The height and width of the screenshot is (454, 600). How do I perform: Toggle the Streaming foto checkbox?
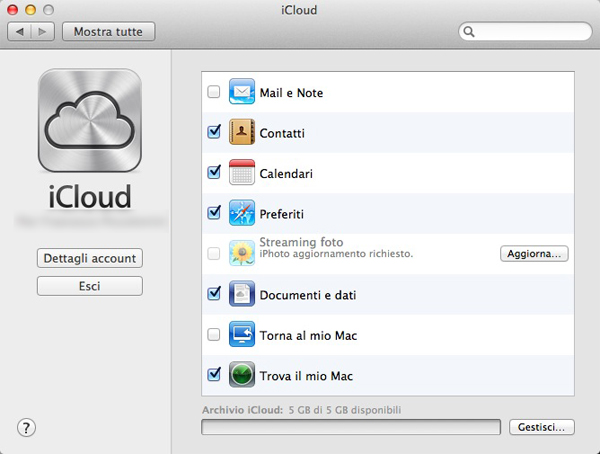(x=214, y=253)
